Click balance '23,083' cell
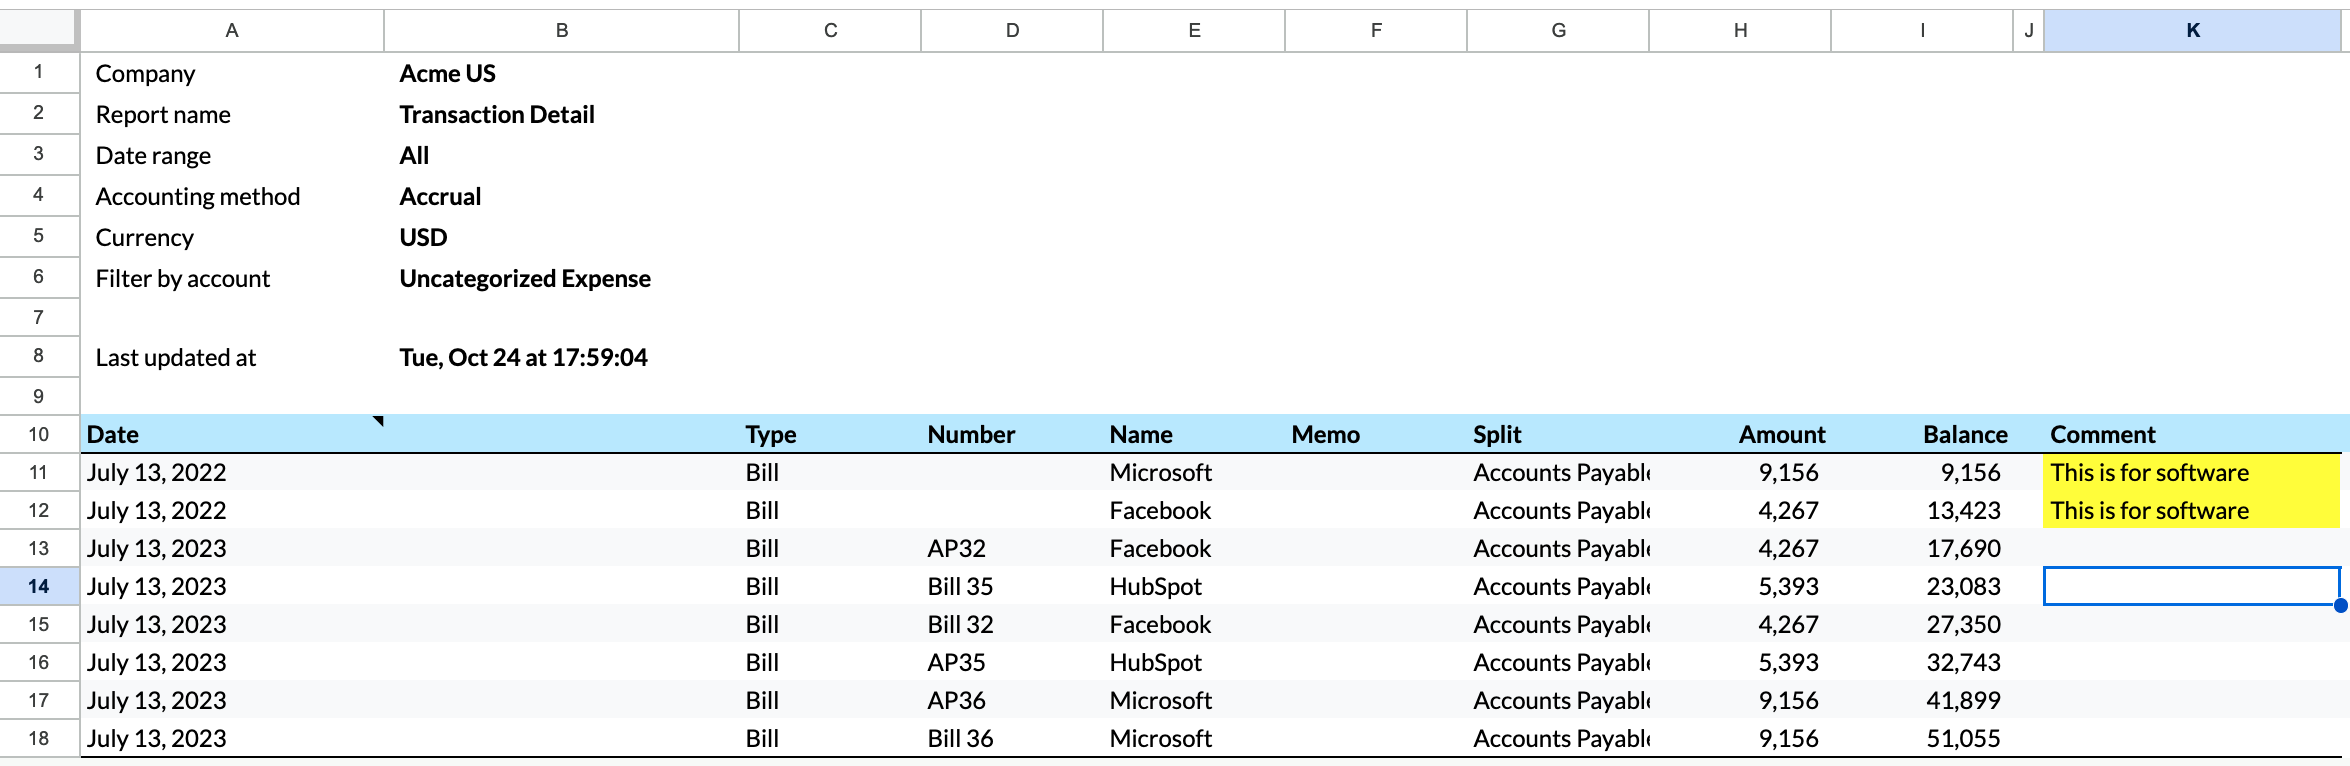The width and height of the screenshot is (2350, 766). tap(1922, 586)
